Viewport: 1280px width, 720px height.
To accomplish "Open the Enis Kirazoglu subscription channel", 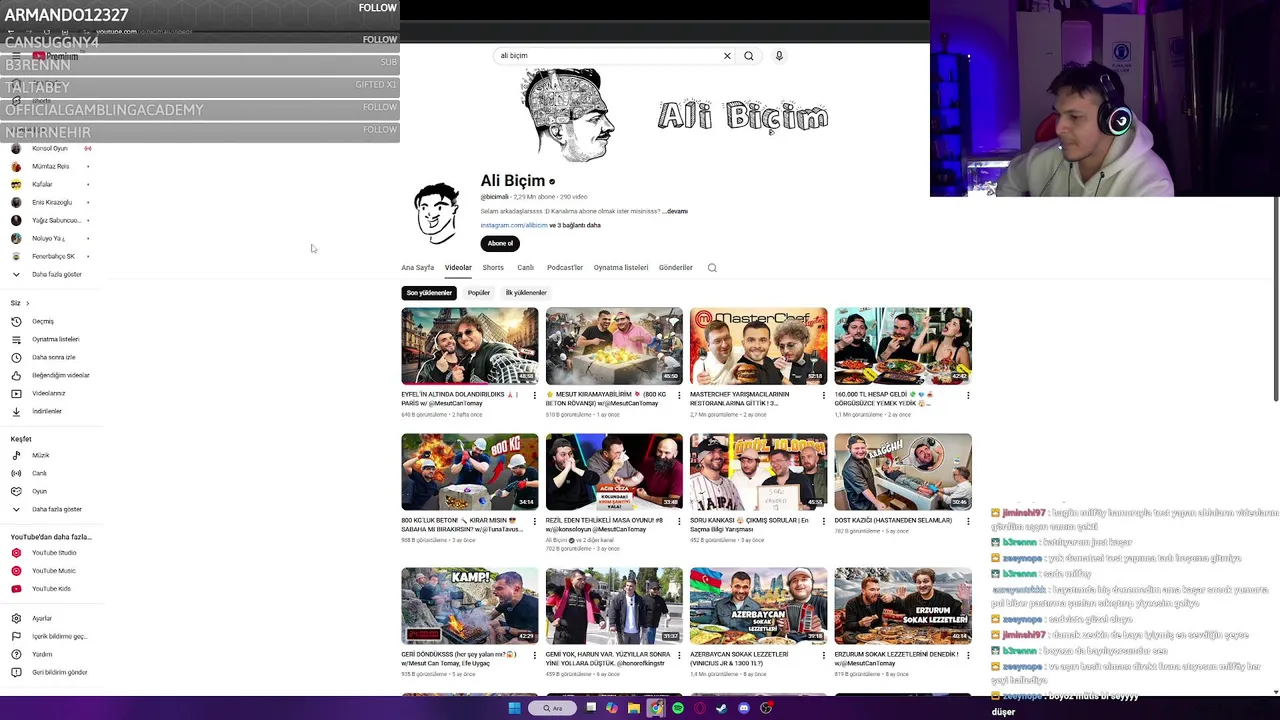I will point(50,202).
